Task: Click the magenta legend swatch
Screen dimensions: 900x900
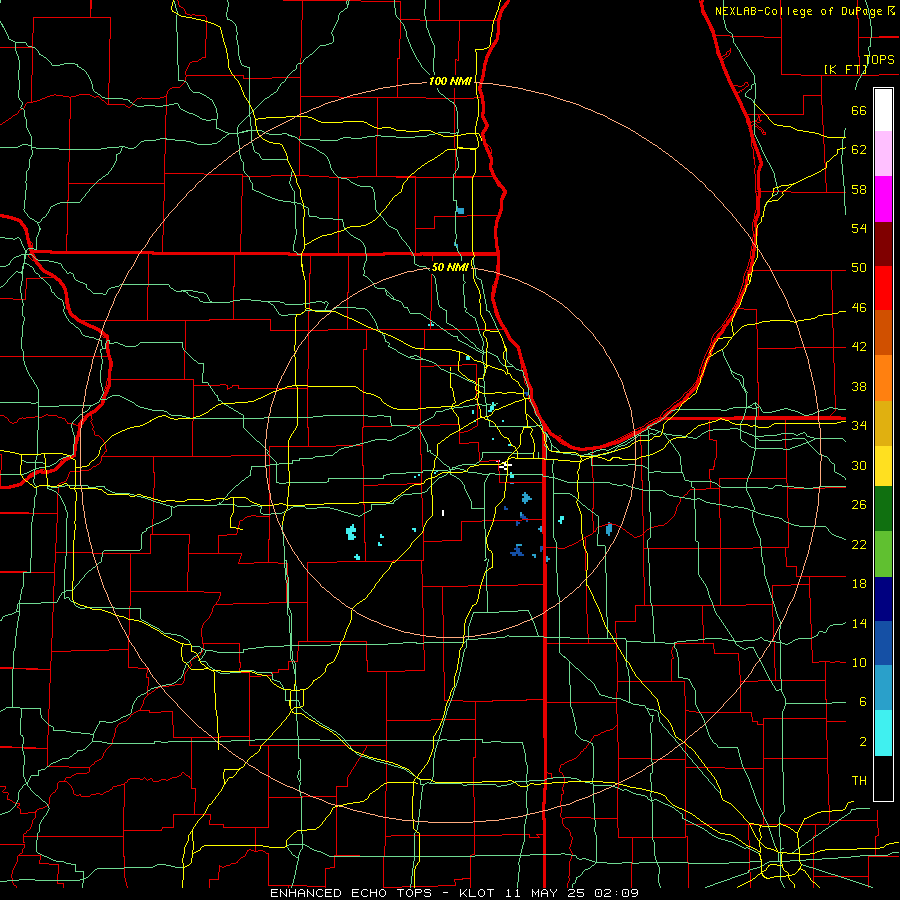Action: click(x=883, y=199)
